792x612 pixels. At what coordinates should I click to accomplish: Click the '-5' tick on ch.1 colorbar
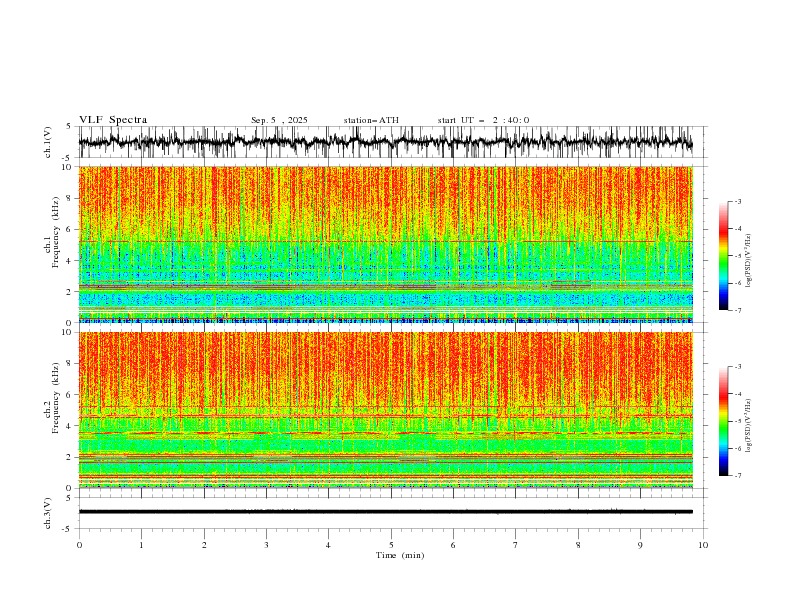coord(737,256)
